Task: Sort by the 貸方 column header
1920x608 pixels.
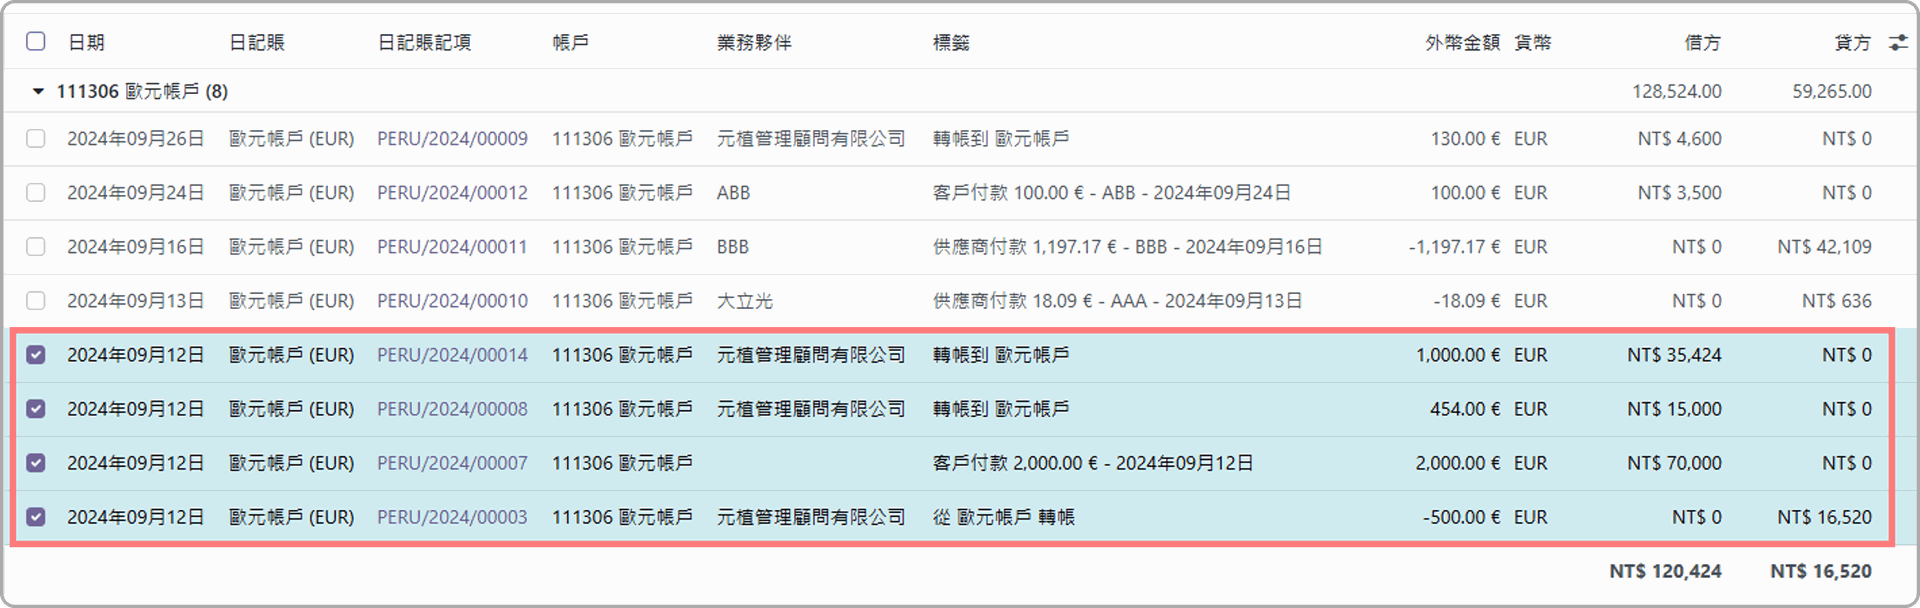Action: tap(1852, 42)
